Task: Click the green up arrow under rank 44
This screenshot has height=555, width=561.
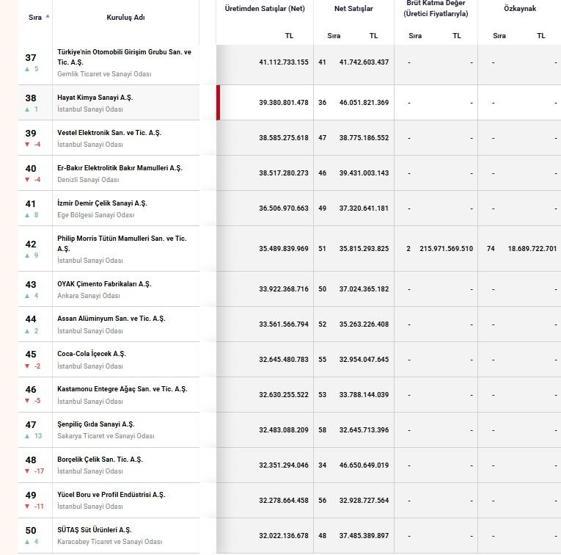Action: pos(27,331)
